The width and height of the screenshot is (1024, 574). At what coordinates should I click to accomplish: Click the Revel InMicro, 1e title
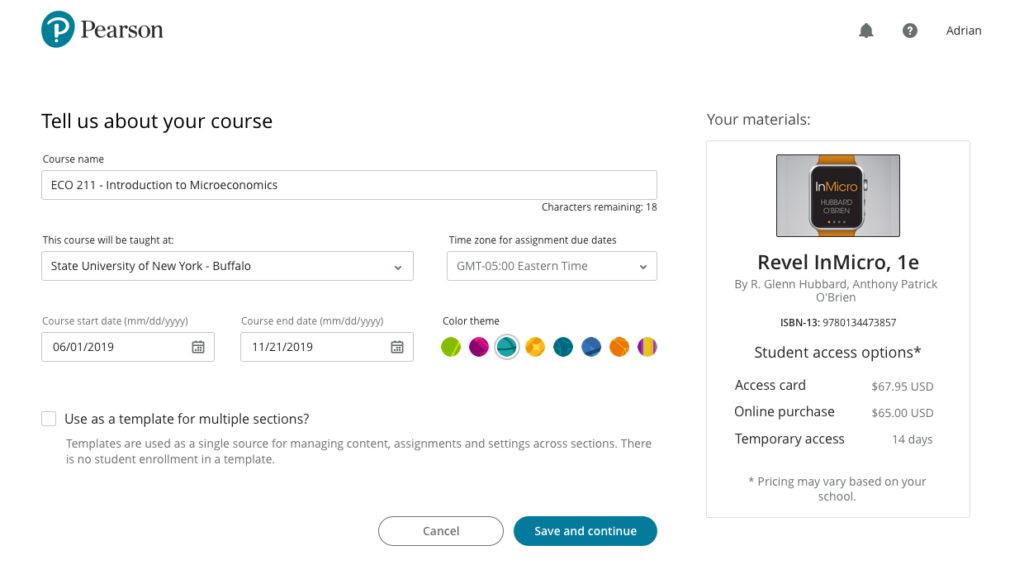[x=838, y=262]
